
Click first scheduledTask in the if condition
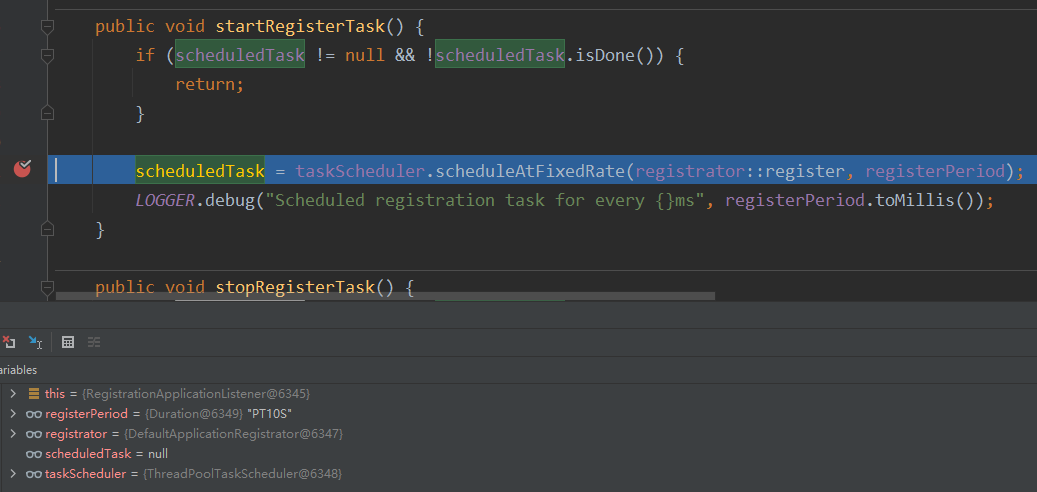coord(240,56)
